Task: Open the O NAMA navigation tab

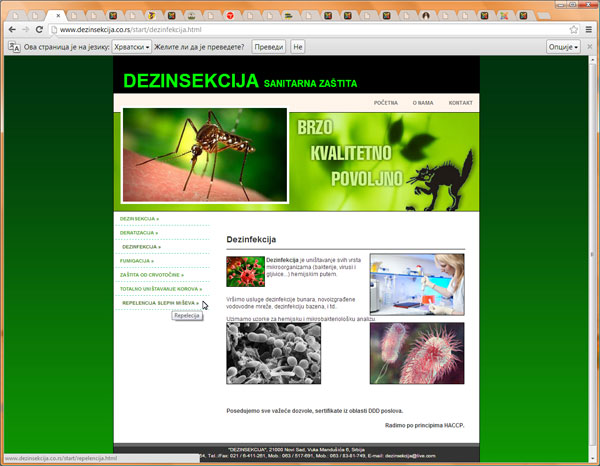Action: 423,103
